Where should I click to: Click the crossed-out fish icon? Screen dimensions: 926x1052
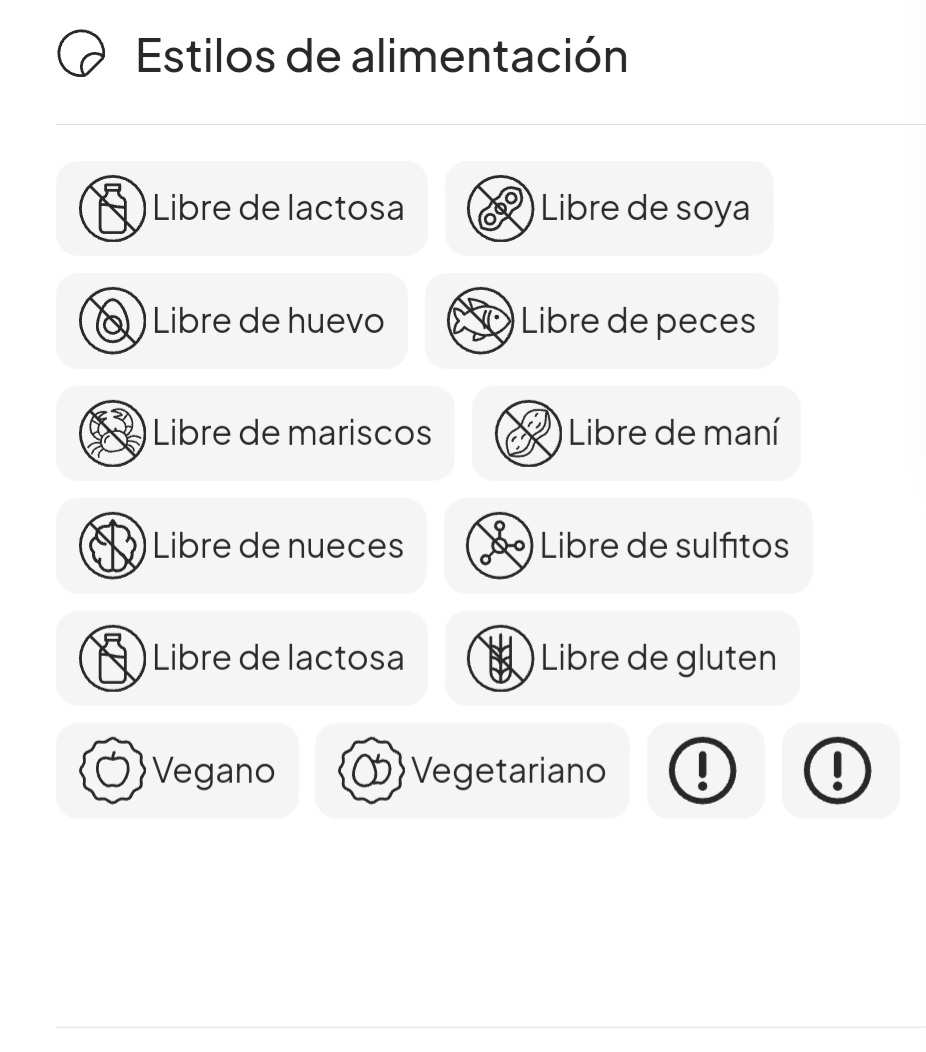pyautogui.click(x=480, y=321)
